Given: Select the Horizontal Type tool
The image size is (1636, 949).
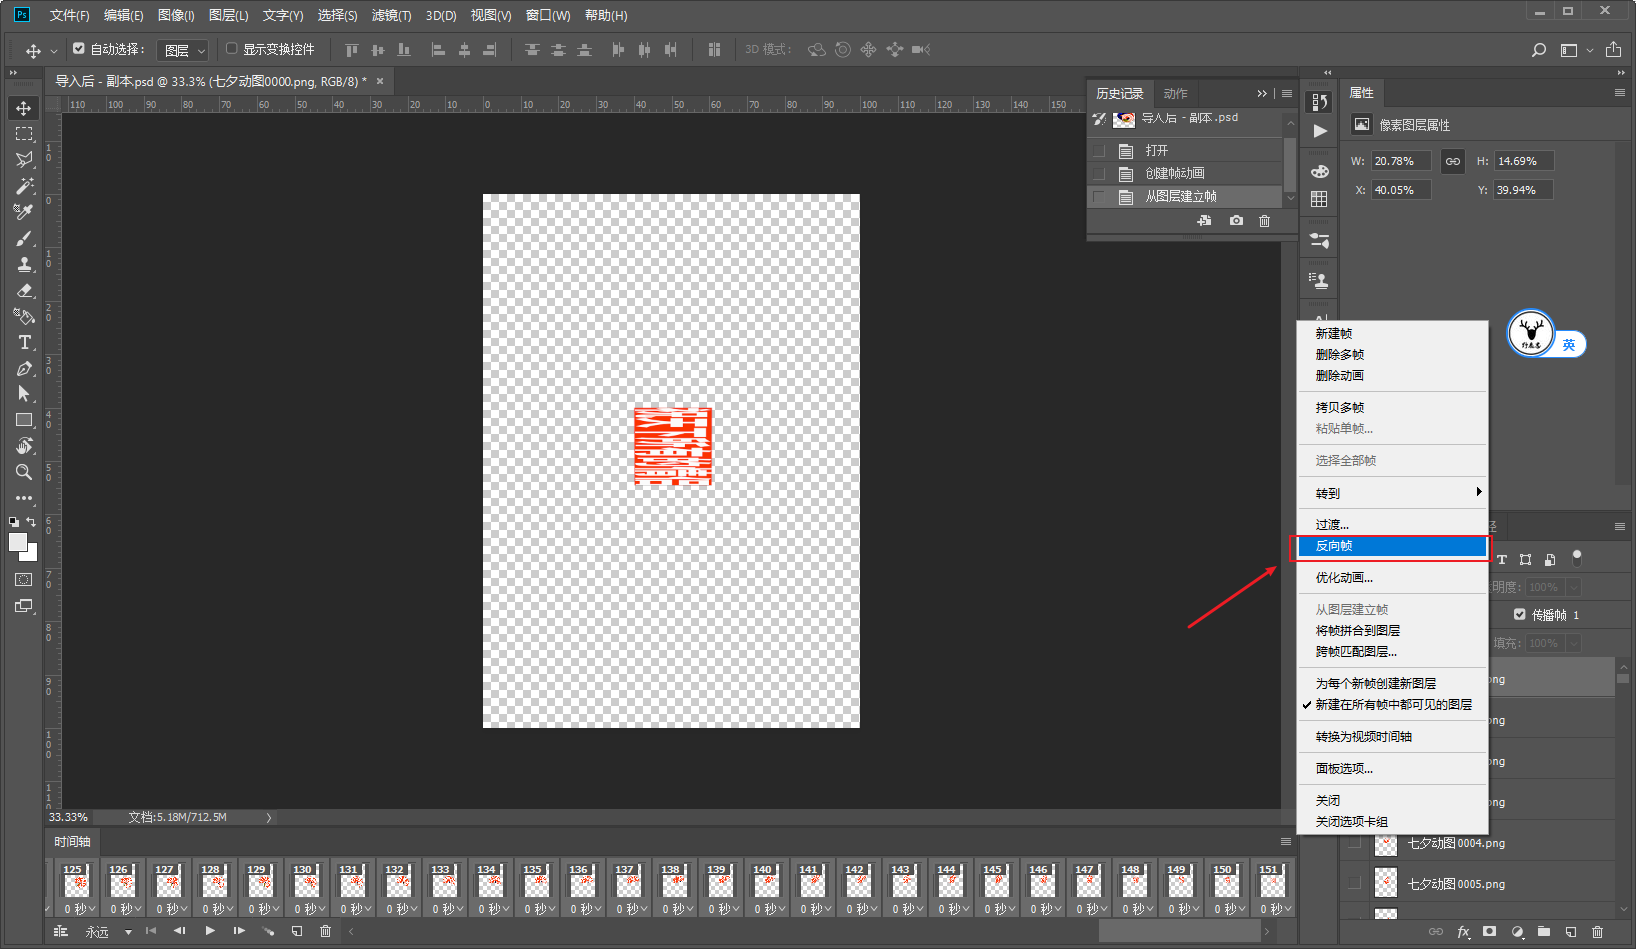Looking at the screenshot, I should (x=24, y=342).
